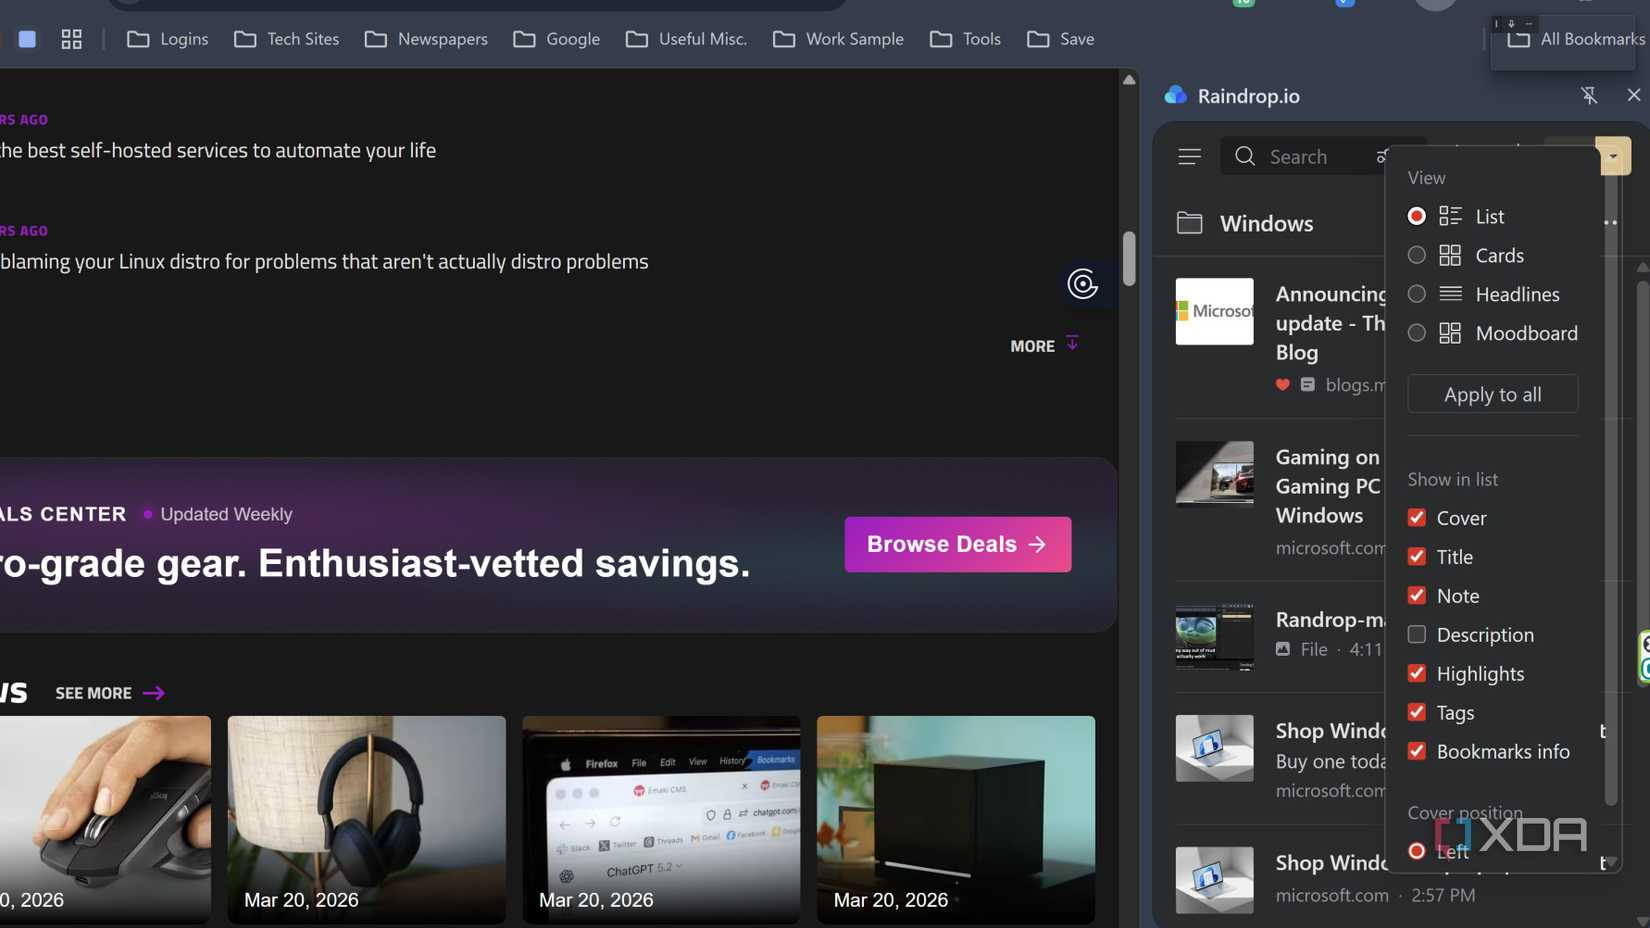Uncheck the Title checkbox
Image resolution: width=1650 pixels, height=928 pixels.
pyautogui.click(x=1416, y=557)
